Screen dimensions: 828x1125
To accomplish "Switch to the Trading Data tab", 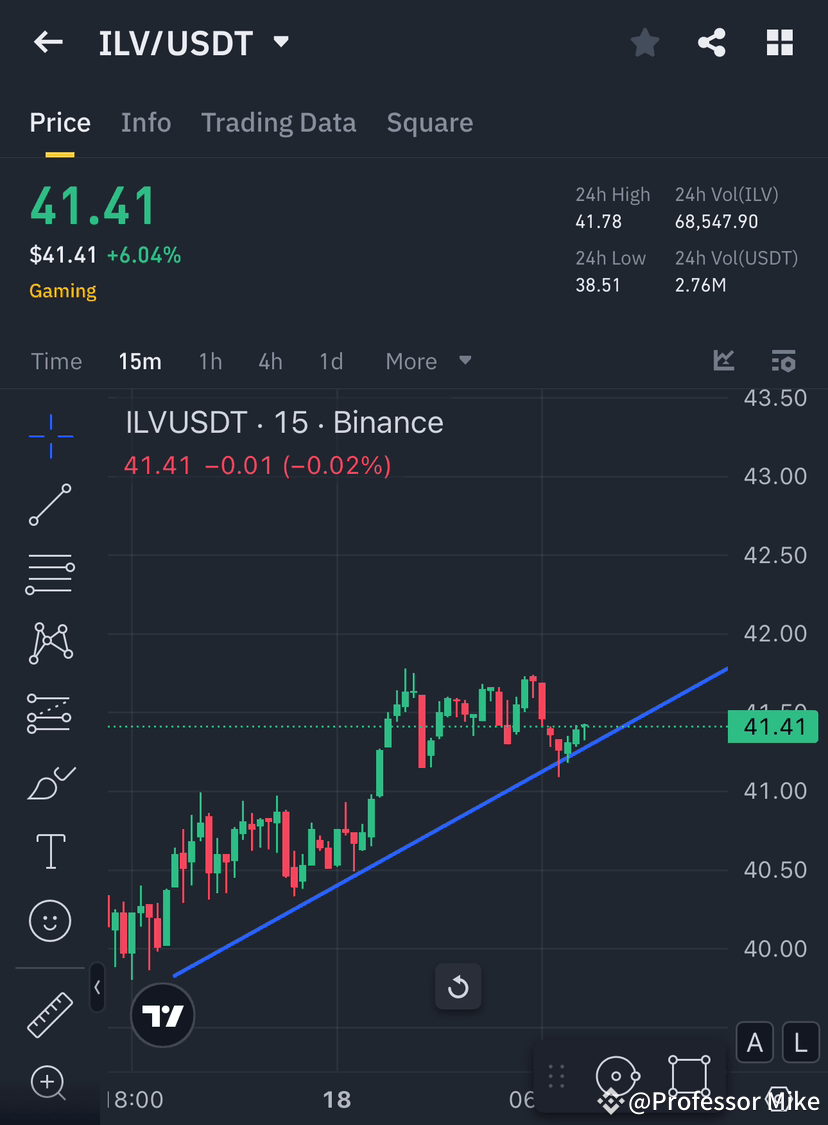I will tap(279, 122).
